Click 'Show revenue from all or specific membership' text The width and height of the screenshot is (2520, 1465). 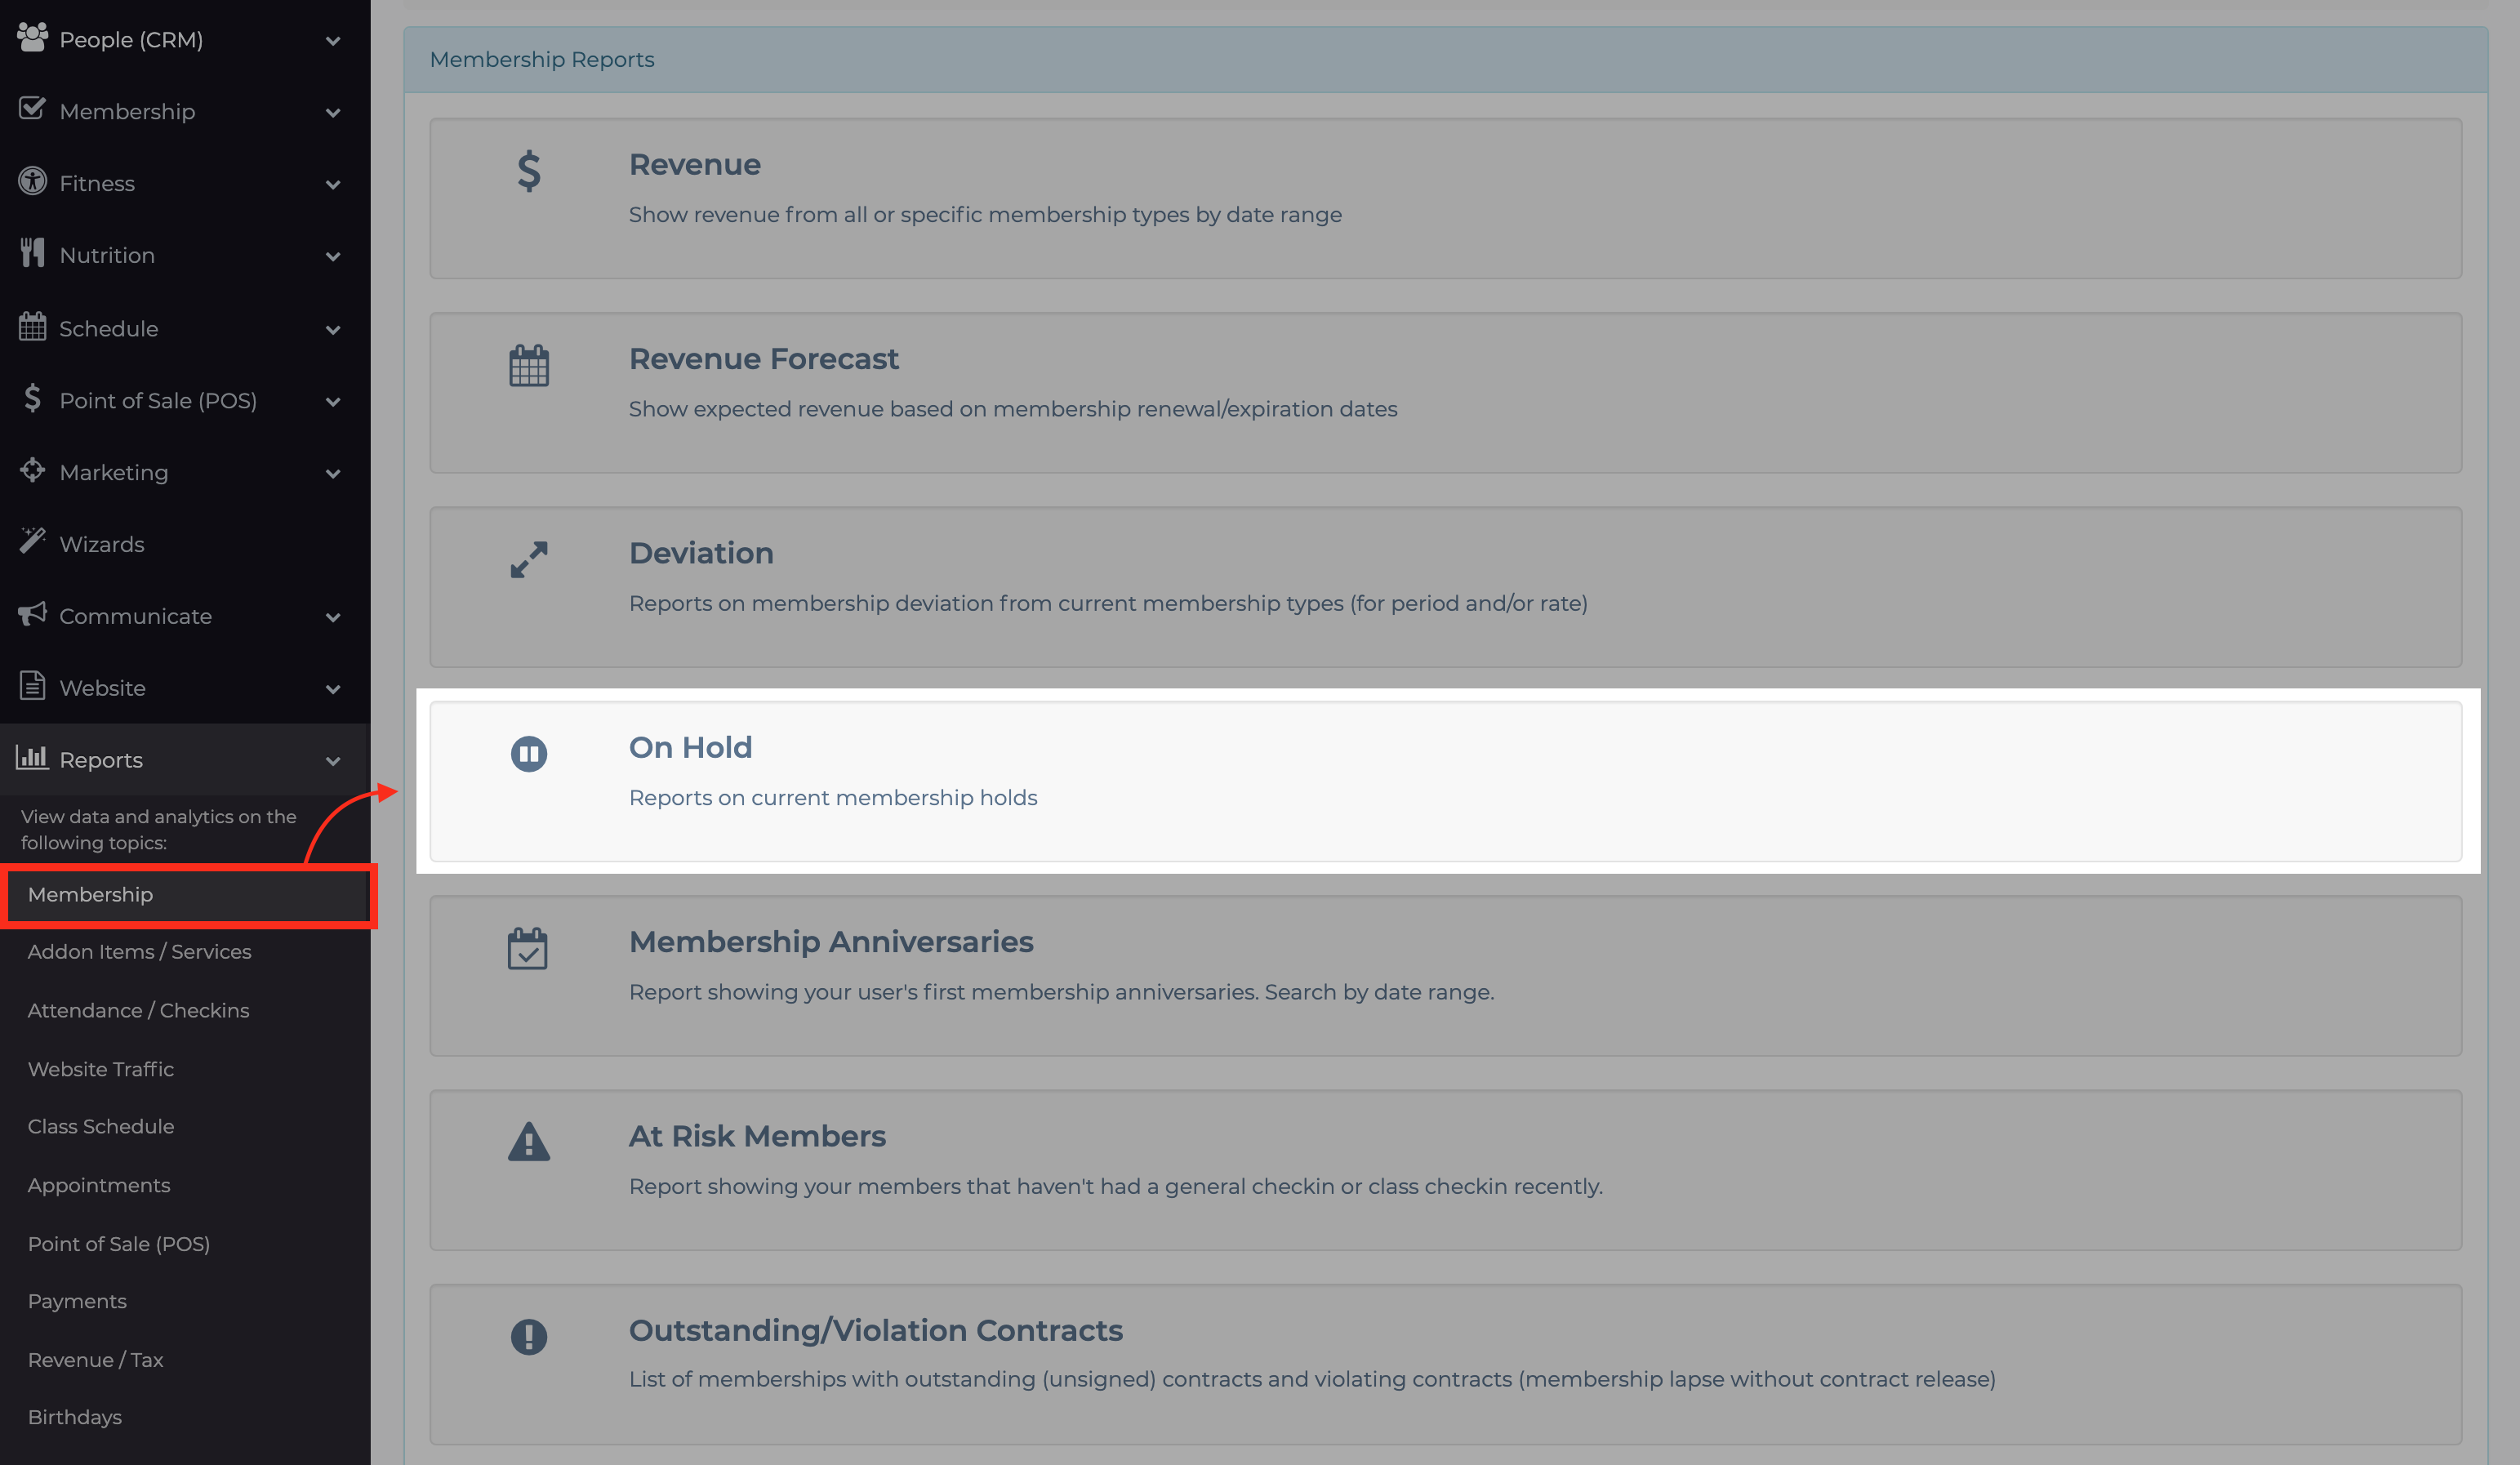tap(985, 215)
